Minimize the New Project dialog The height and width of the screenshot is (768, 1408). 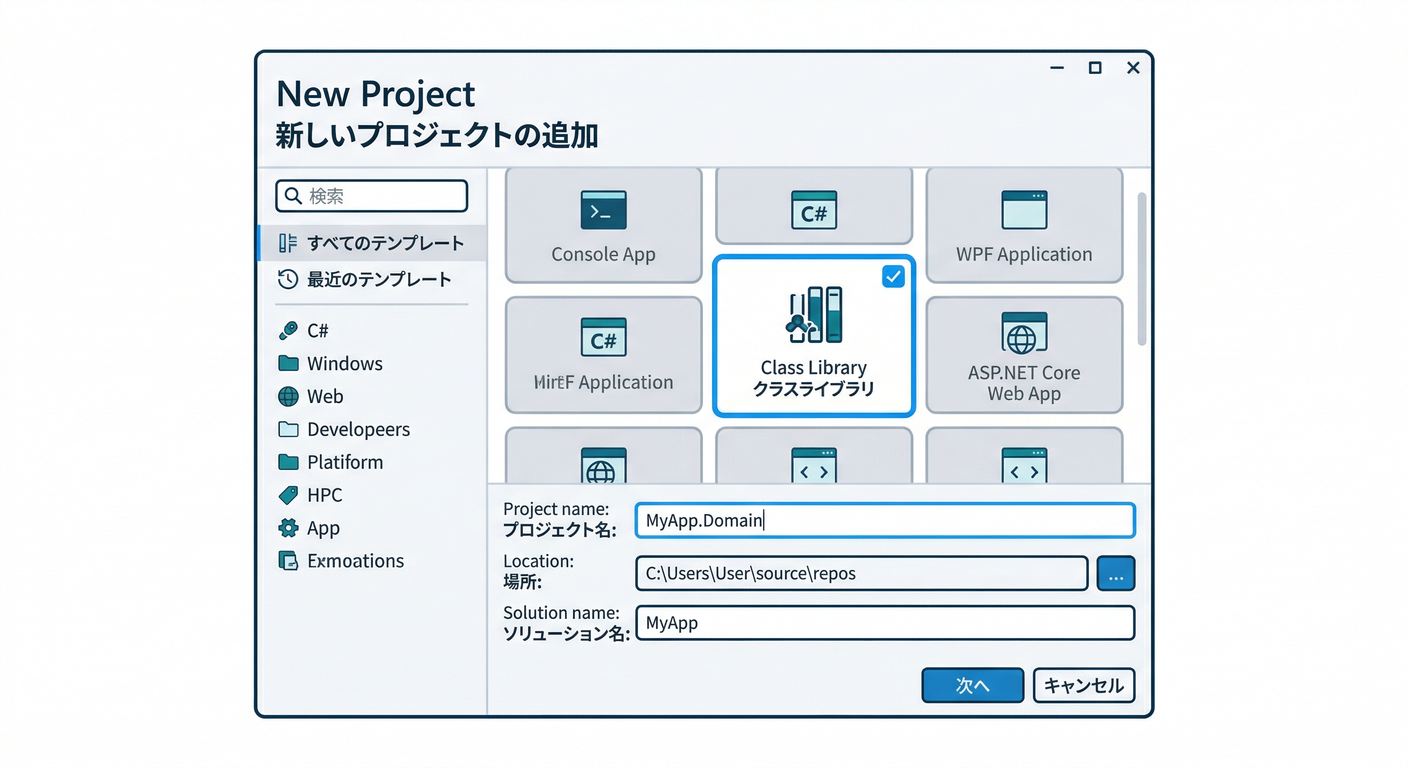point(1057,68)
